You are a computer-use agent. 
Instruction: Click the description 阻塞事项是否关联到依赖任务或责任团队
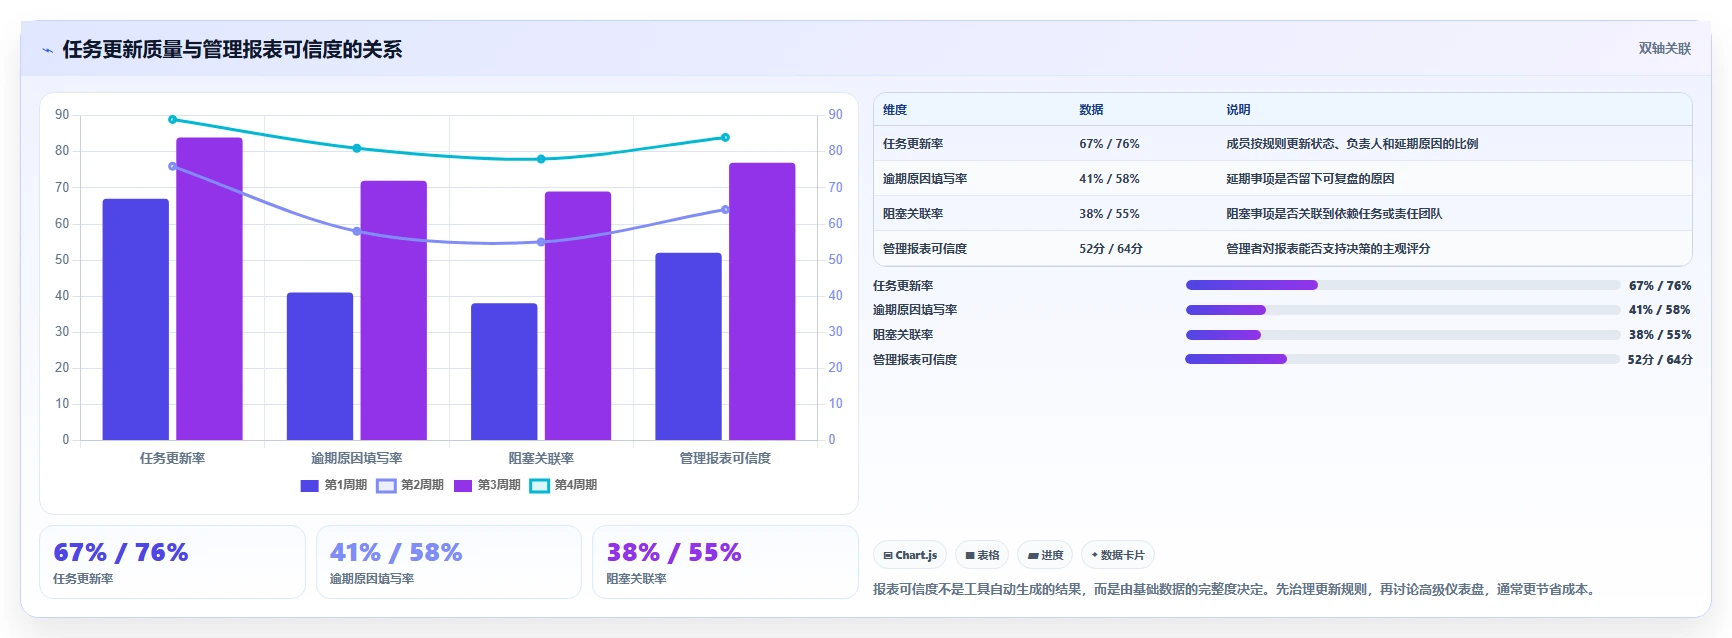(x=1334, y=214)
